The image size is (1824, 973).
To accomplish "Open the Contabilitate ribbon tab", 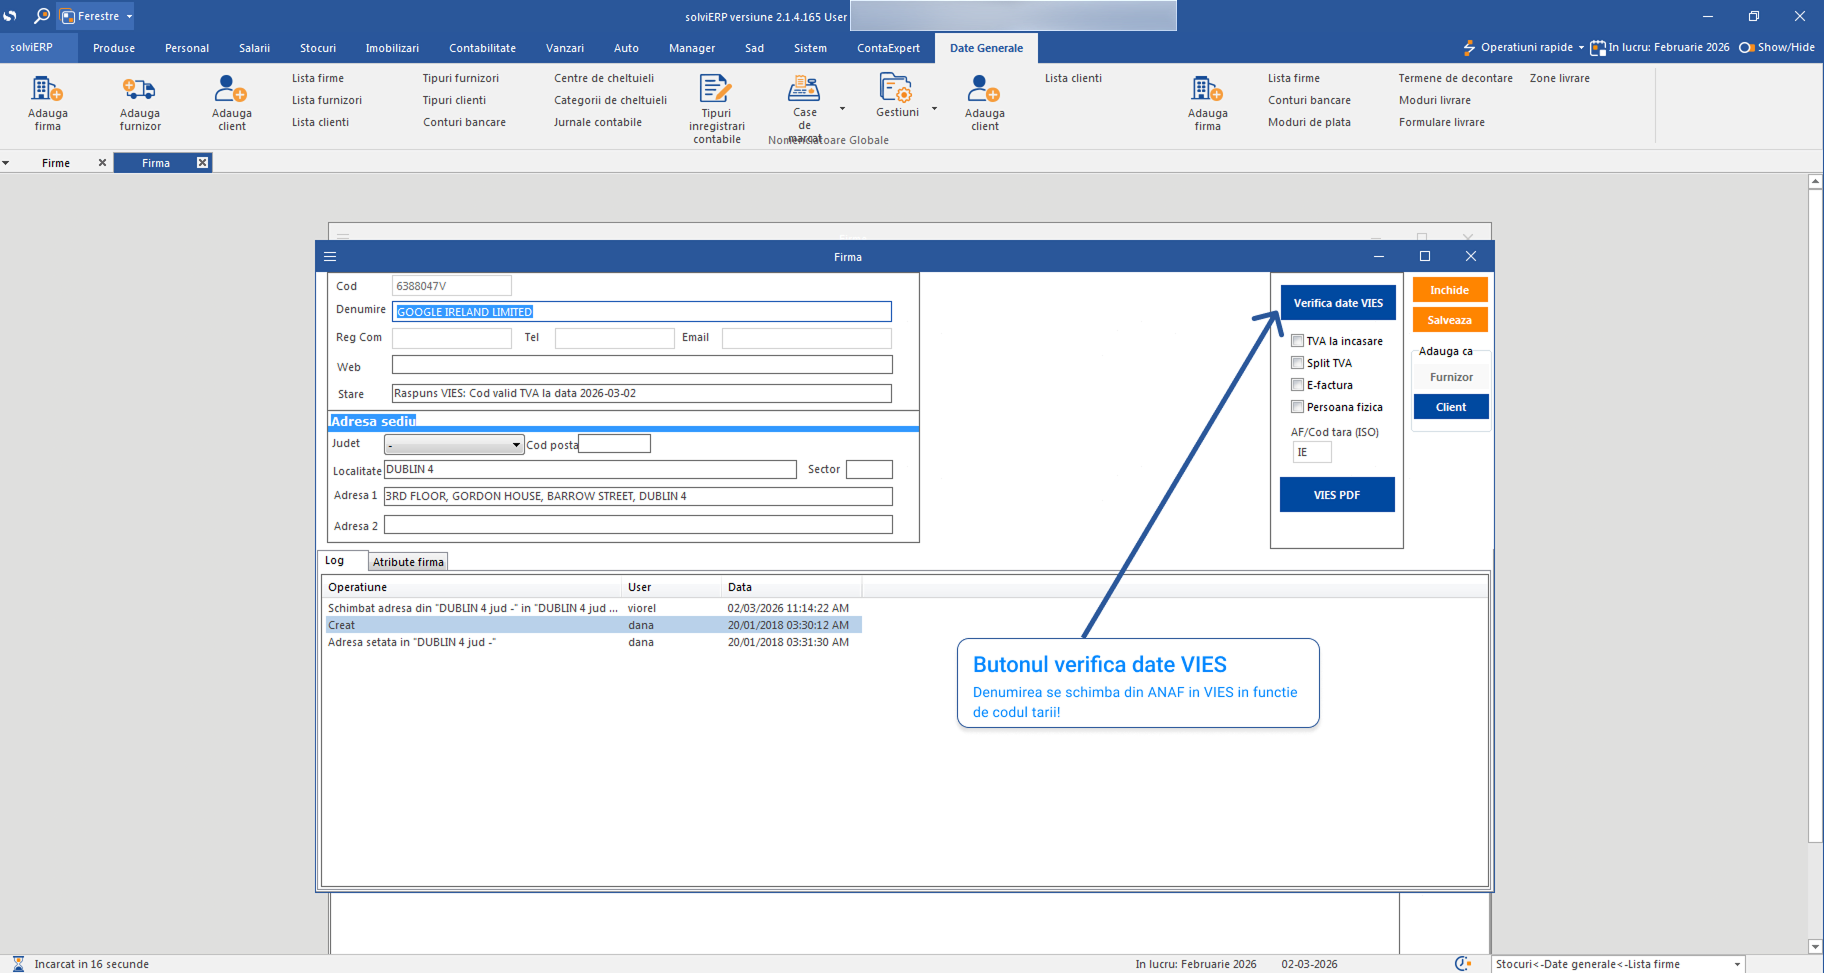I will (482, 48).
